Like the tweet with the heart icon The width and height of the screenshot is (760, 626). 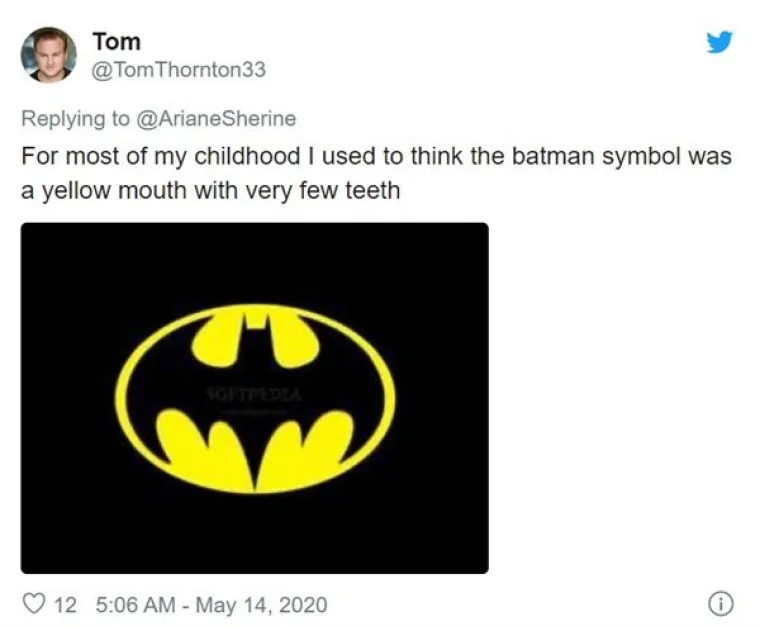pyautogui.click(x=34, y=605)
